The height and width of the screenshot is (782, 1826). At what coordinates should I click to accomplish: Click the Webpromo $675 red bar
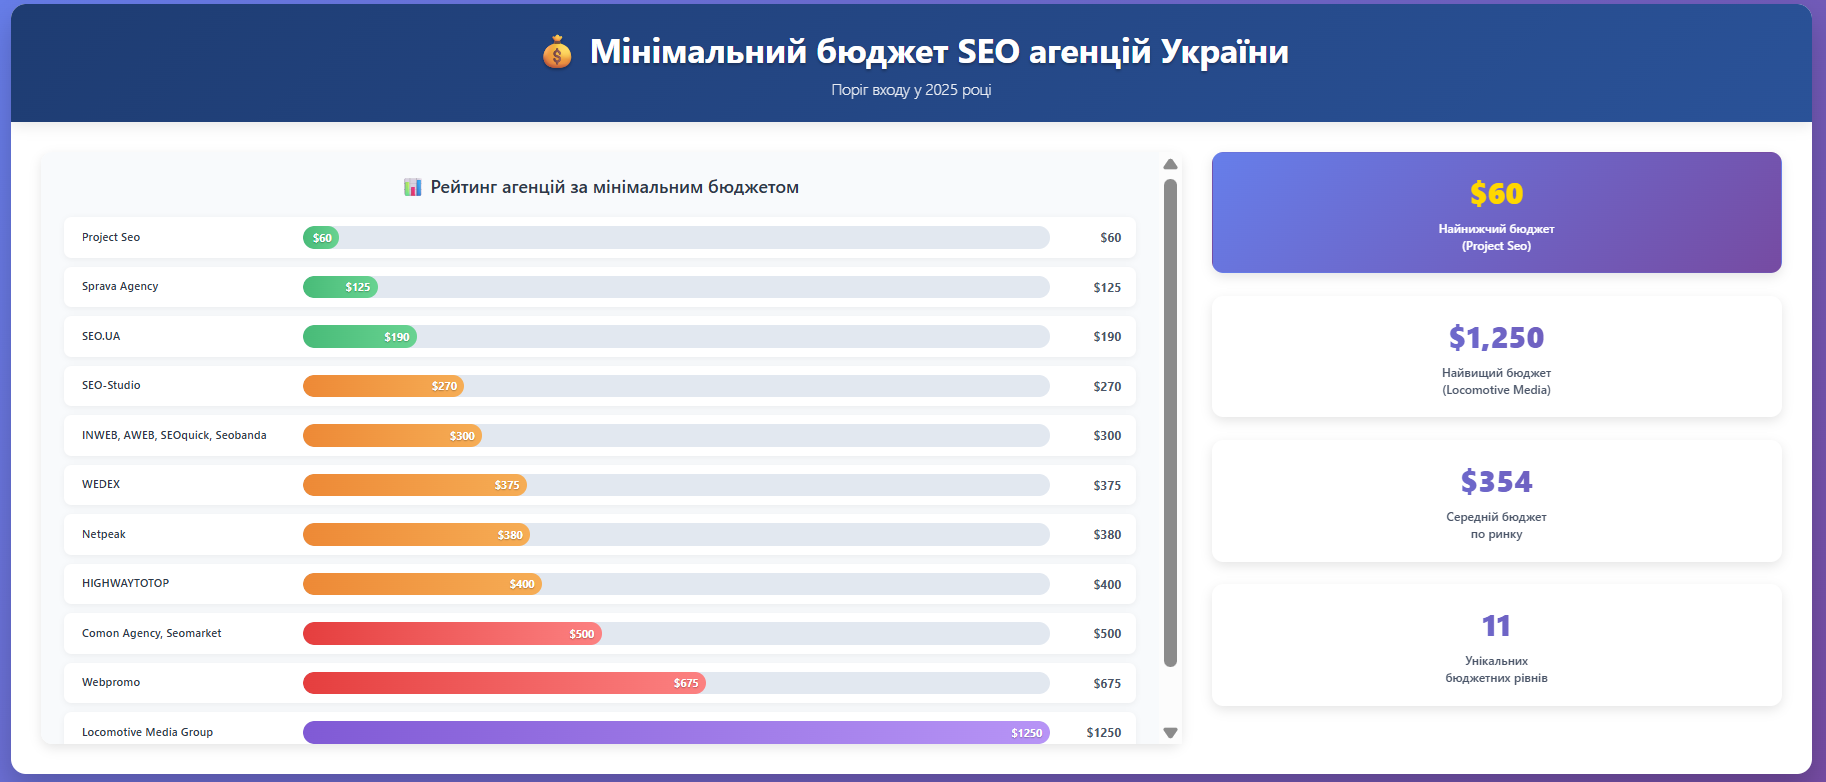click(x=504, y=683)
